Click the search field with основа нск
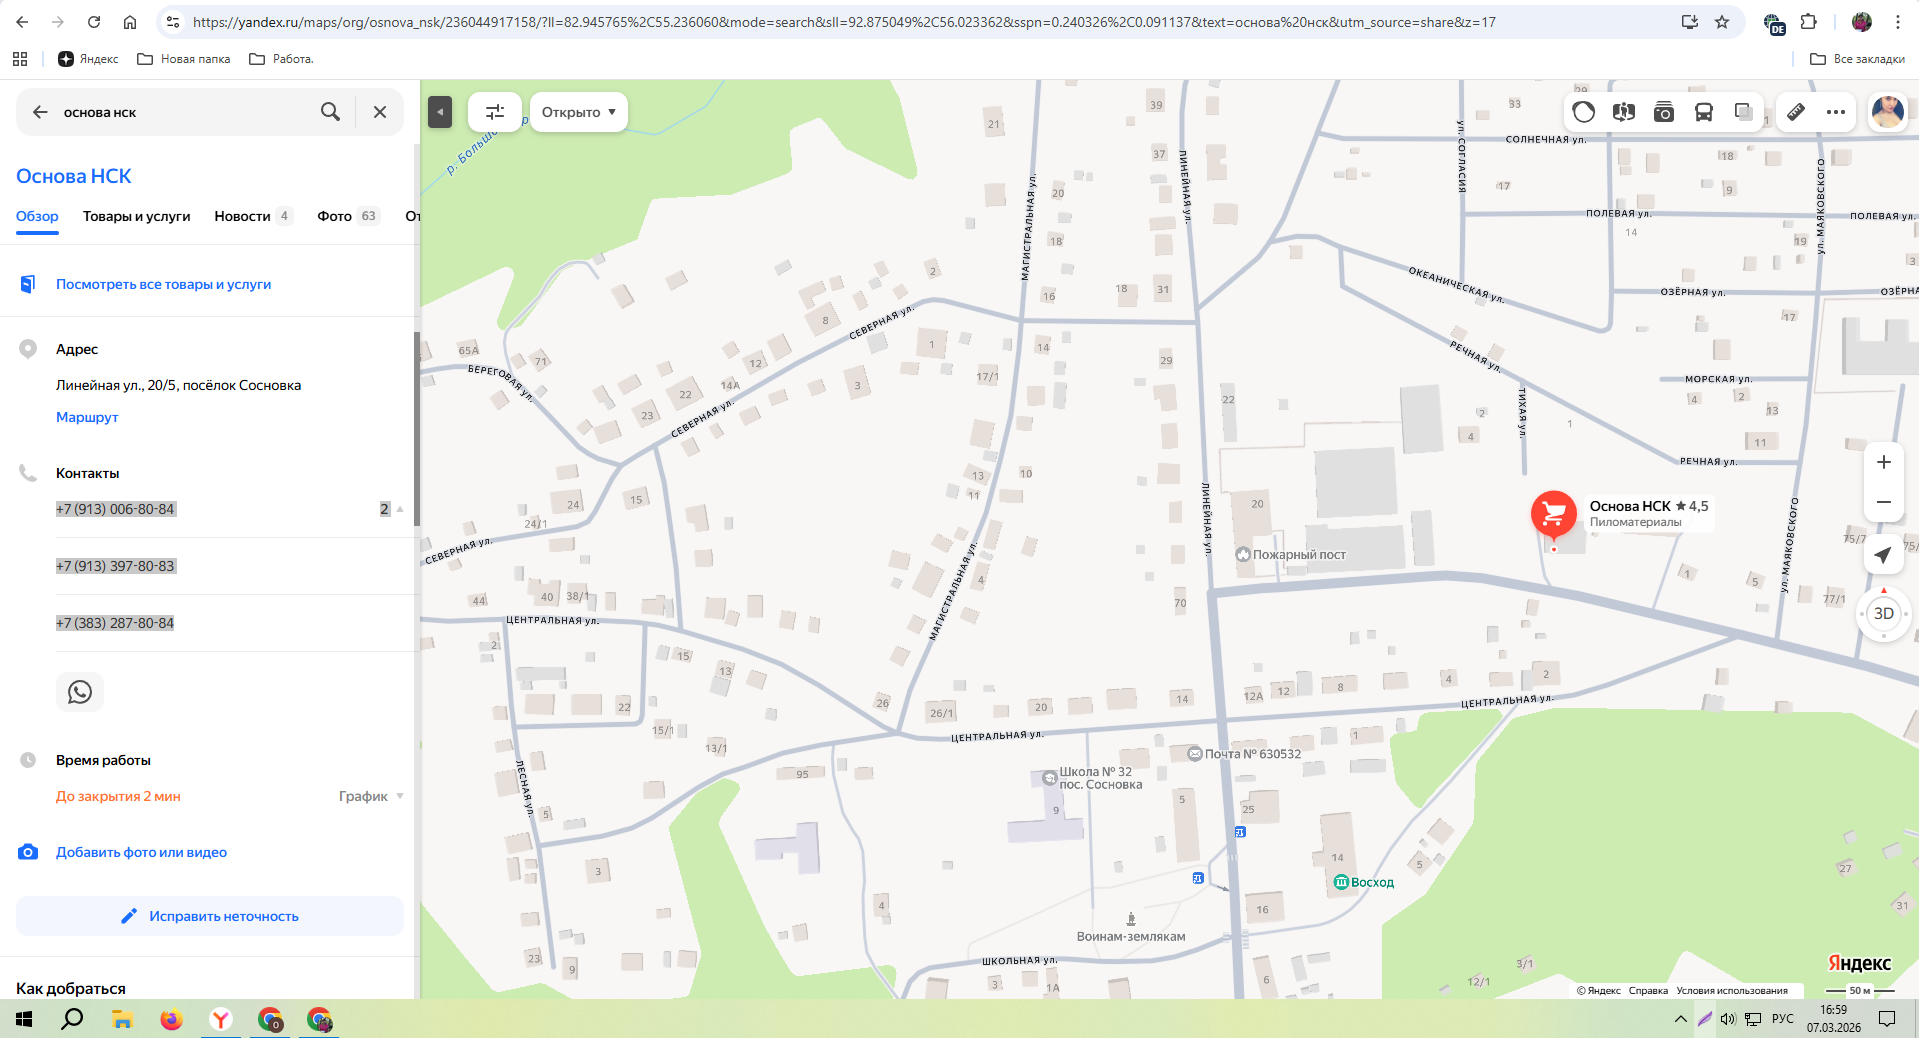The height and width of the screenshot is (1038, 1919). 180,112
